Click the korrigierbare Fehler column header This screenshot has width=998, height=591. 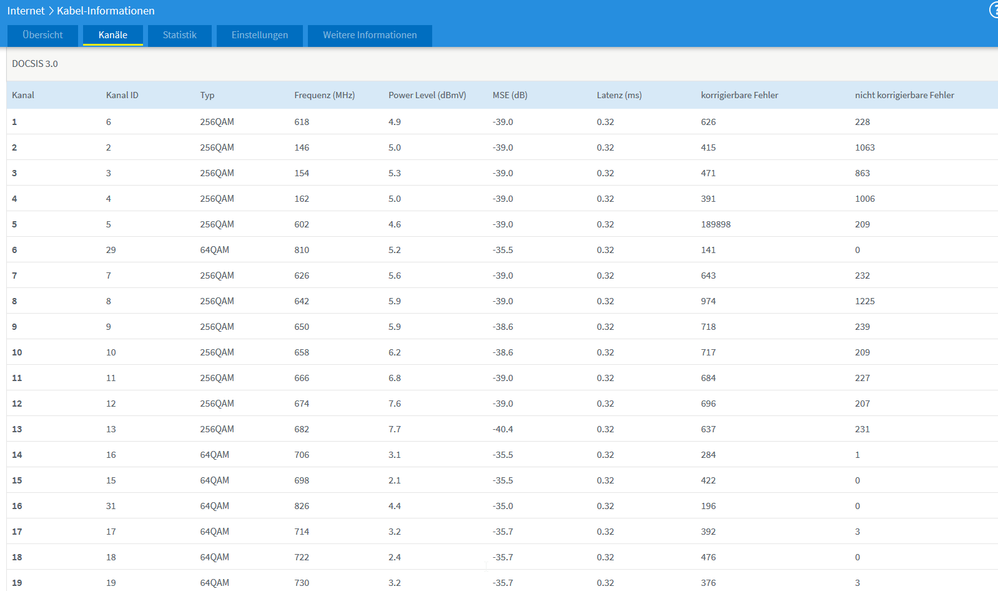click(740, 95)
